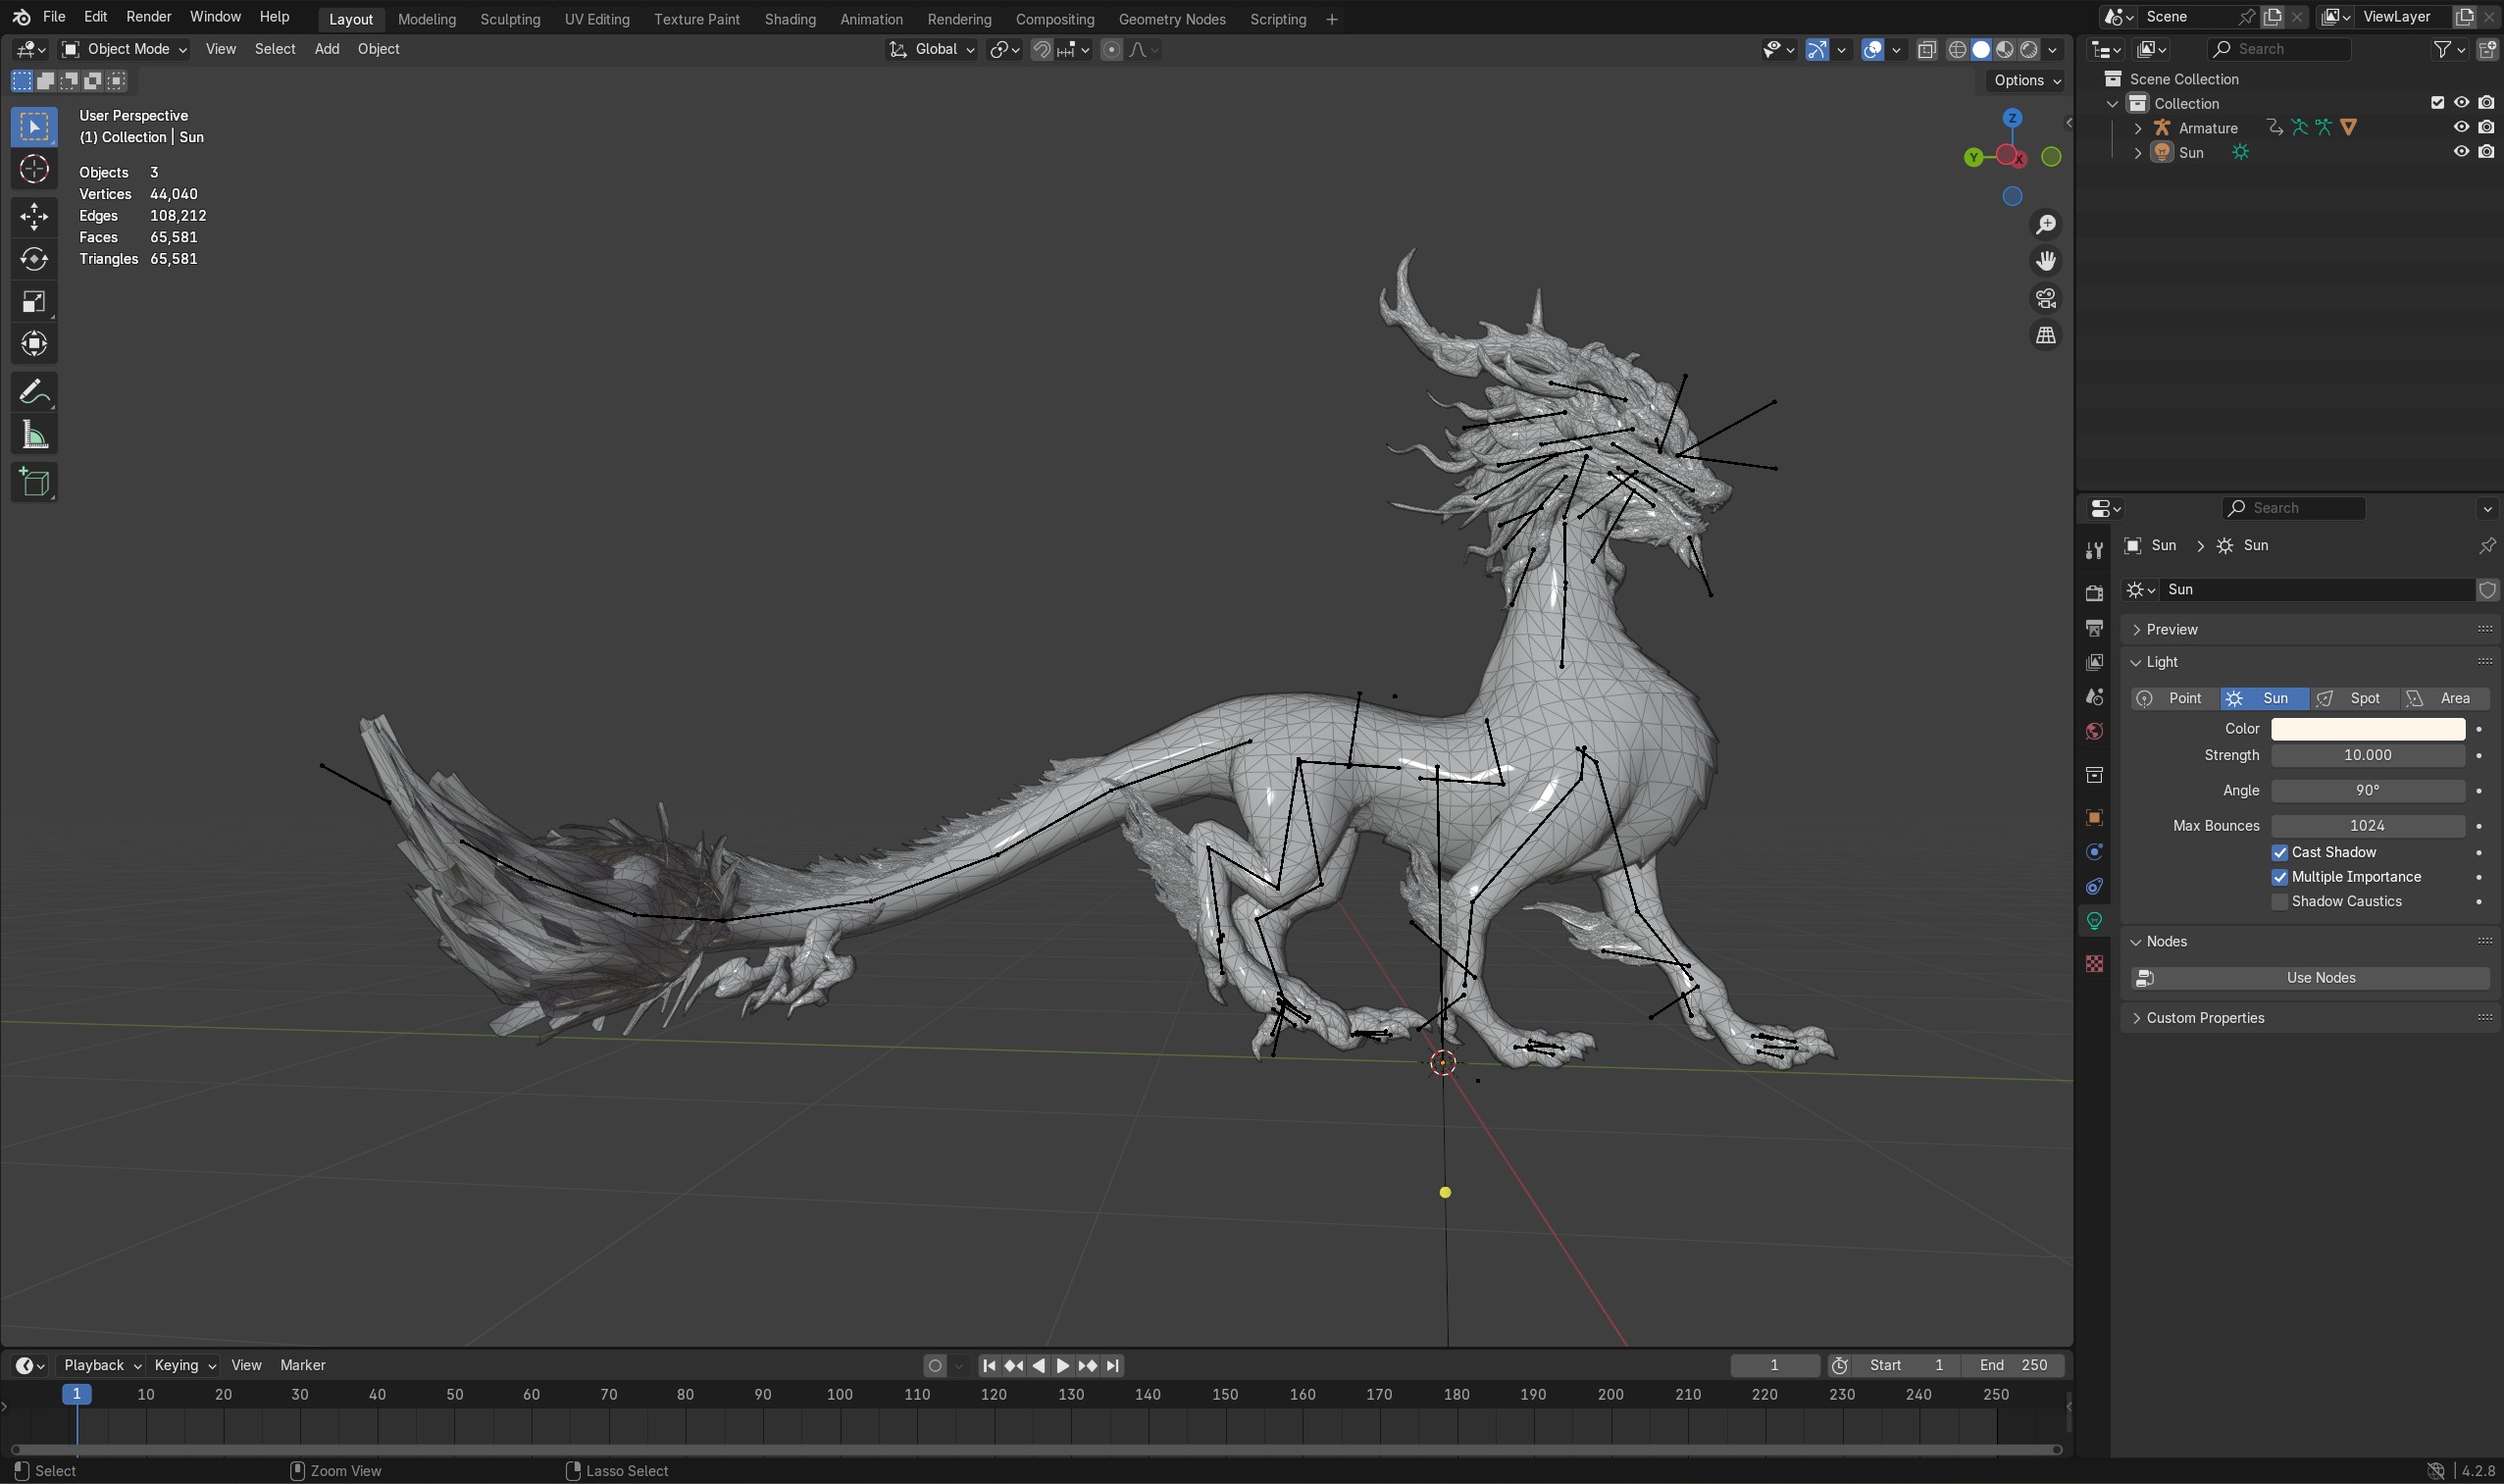
Task: Hide Armature in viewport via eye icon
Action: [x=2461, y=127]
